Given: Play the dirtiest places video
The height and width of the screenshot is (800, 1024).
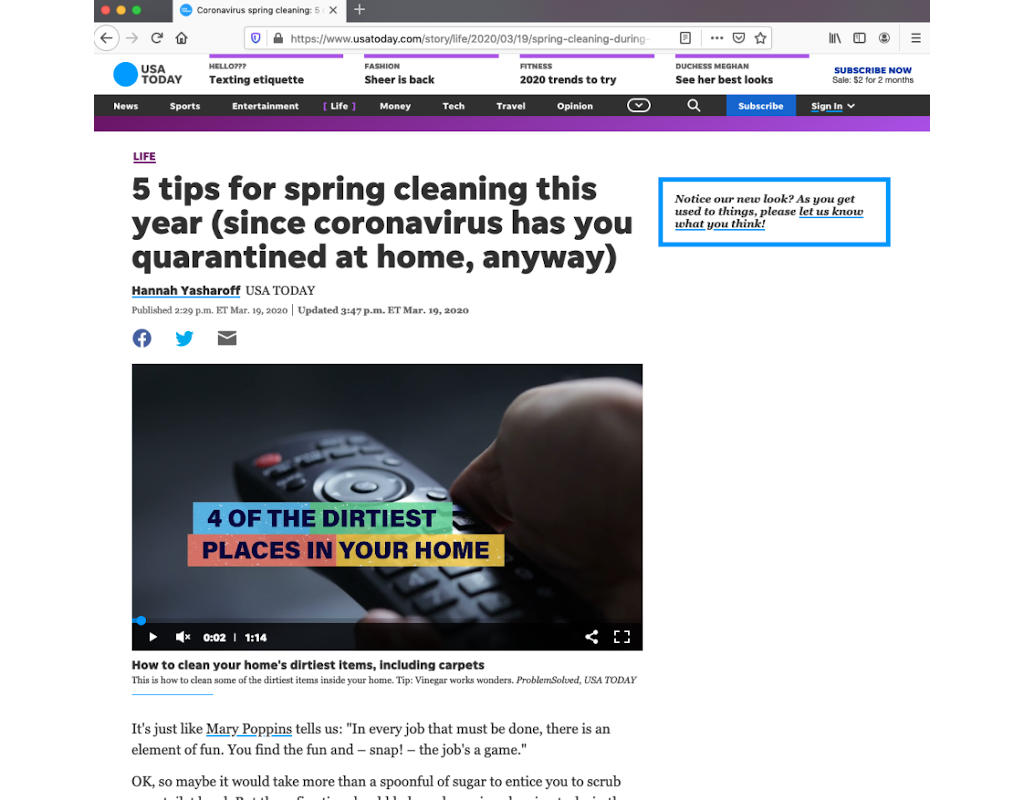Looking at the screenshot, I should tap(153, 637).
